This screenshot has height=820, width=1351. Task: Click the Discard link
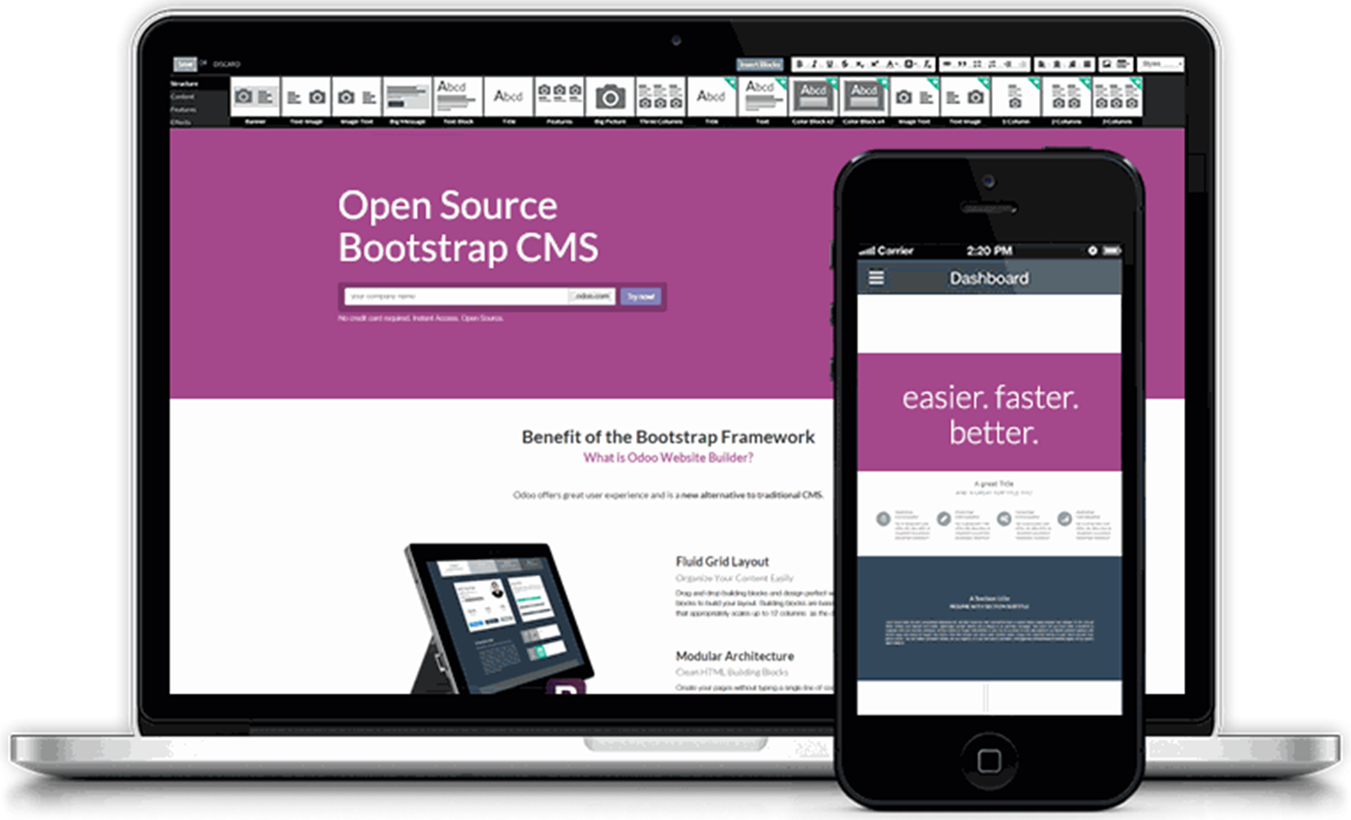(x=227, y=65)
